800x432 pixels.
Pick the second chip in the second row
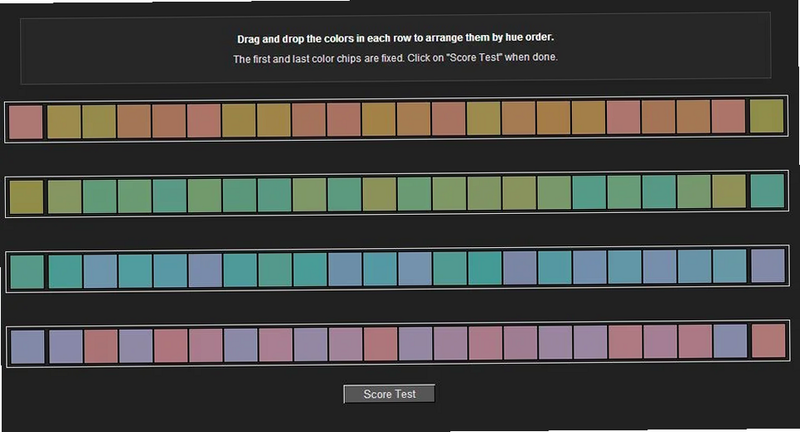tap(64, 196)
